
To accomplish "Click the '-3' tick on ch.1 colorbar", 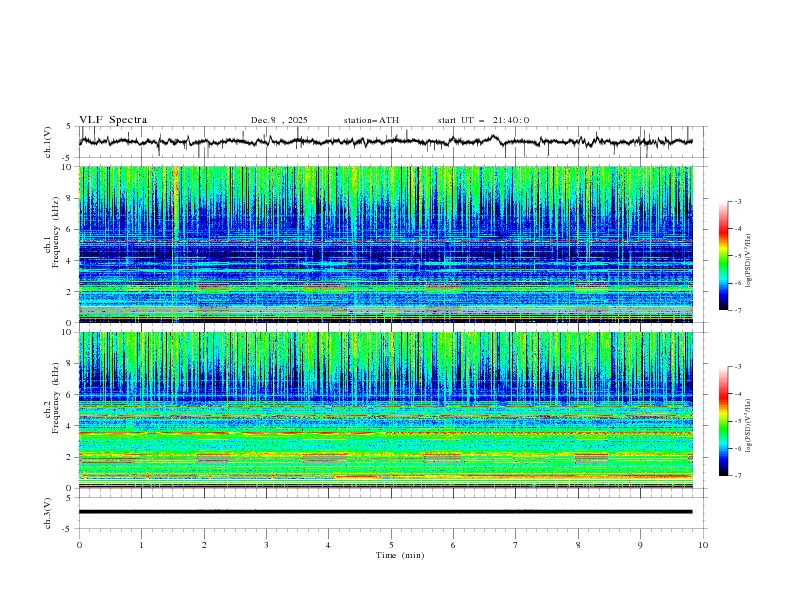I will tap(738, 201).
